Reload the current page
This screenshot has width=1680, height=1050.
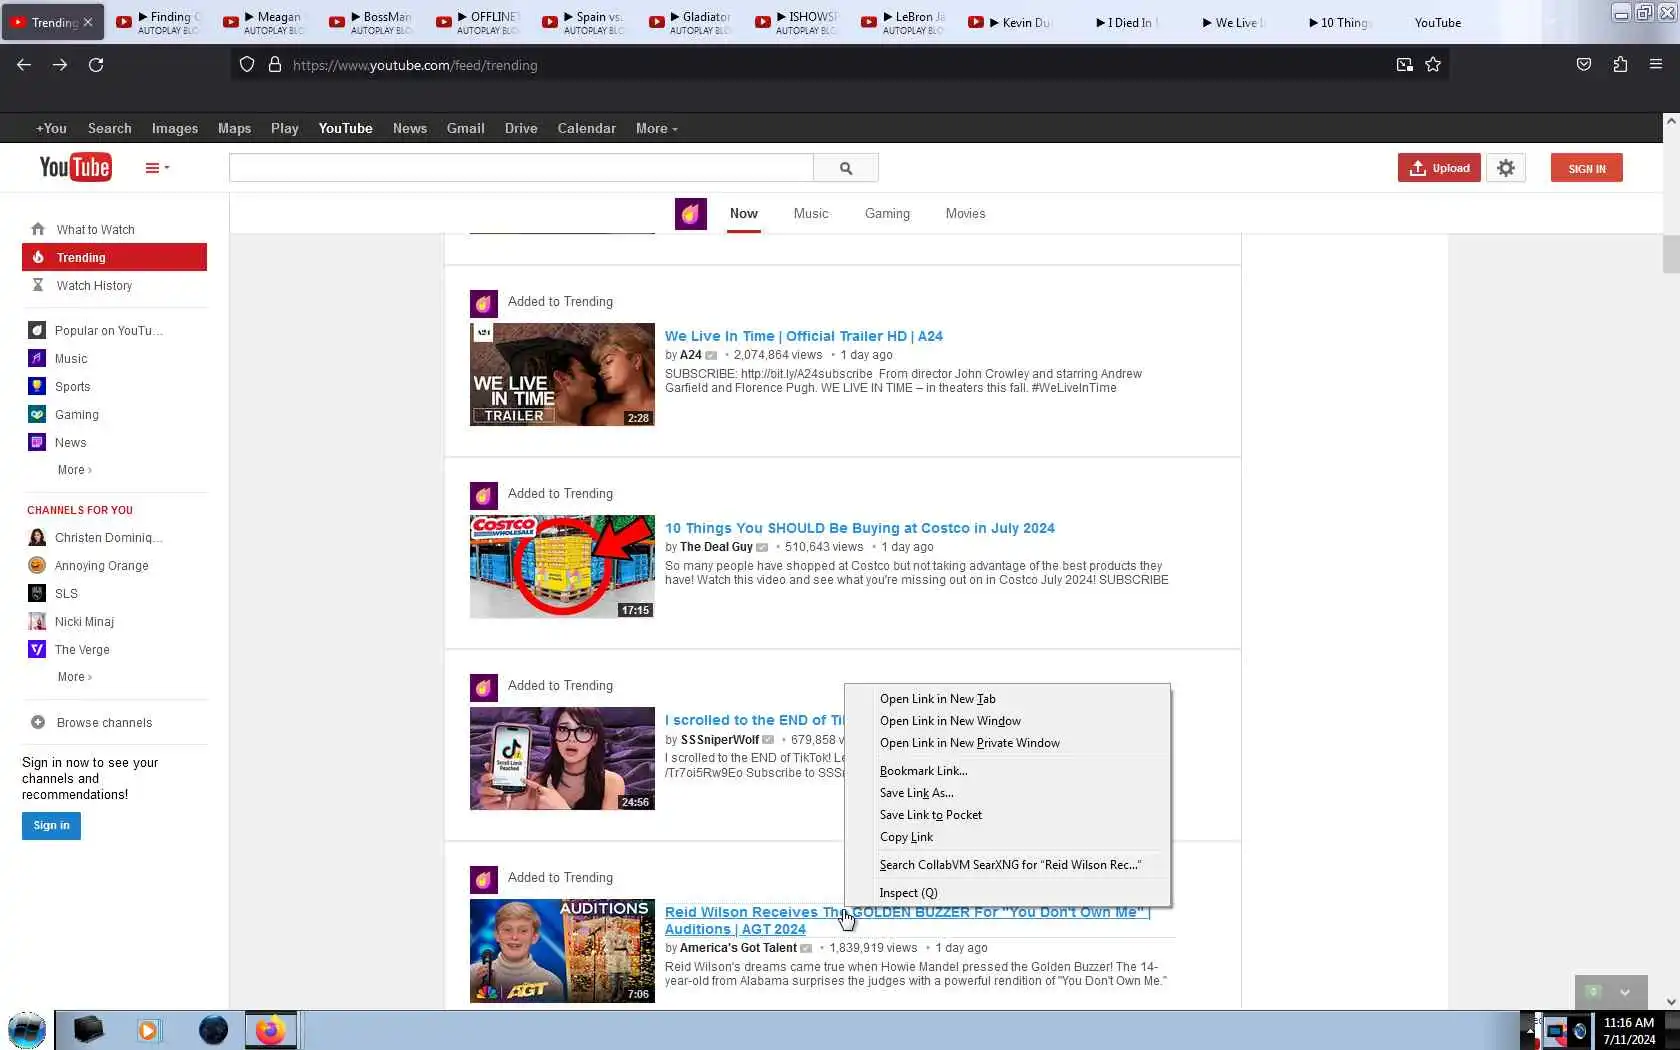click(x=96, y=65)
